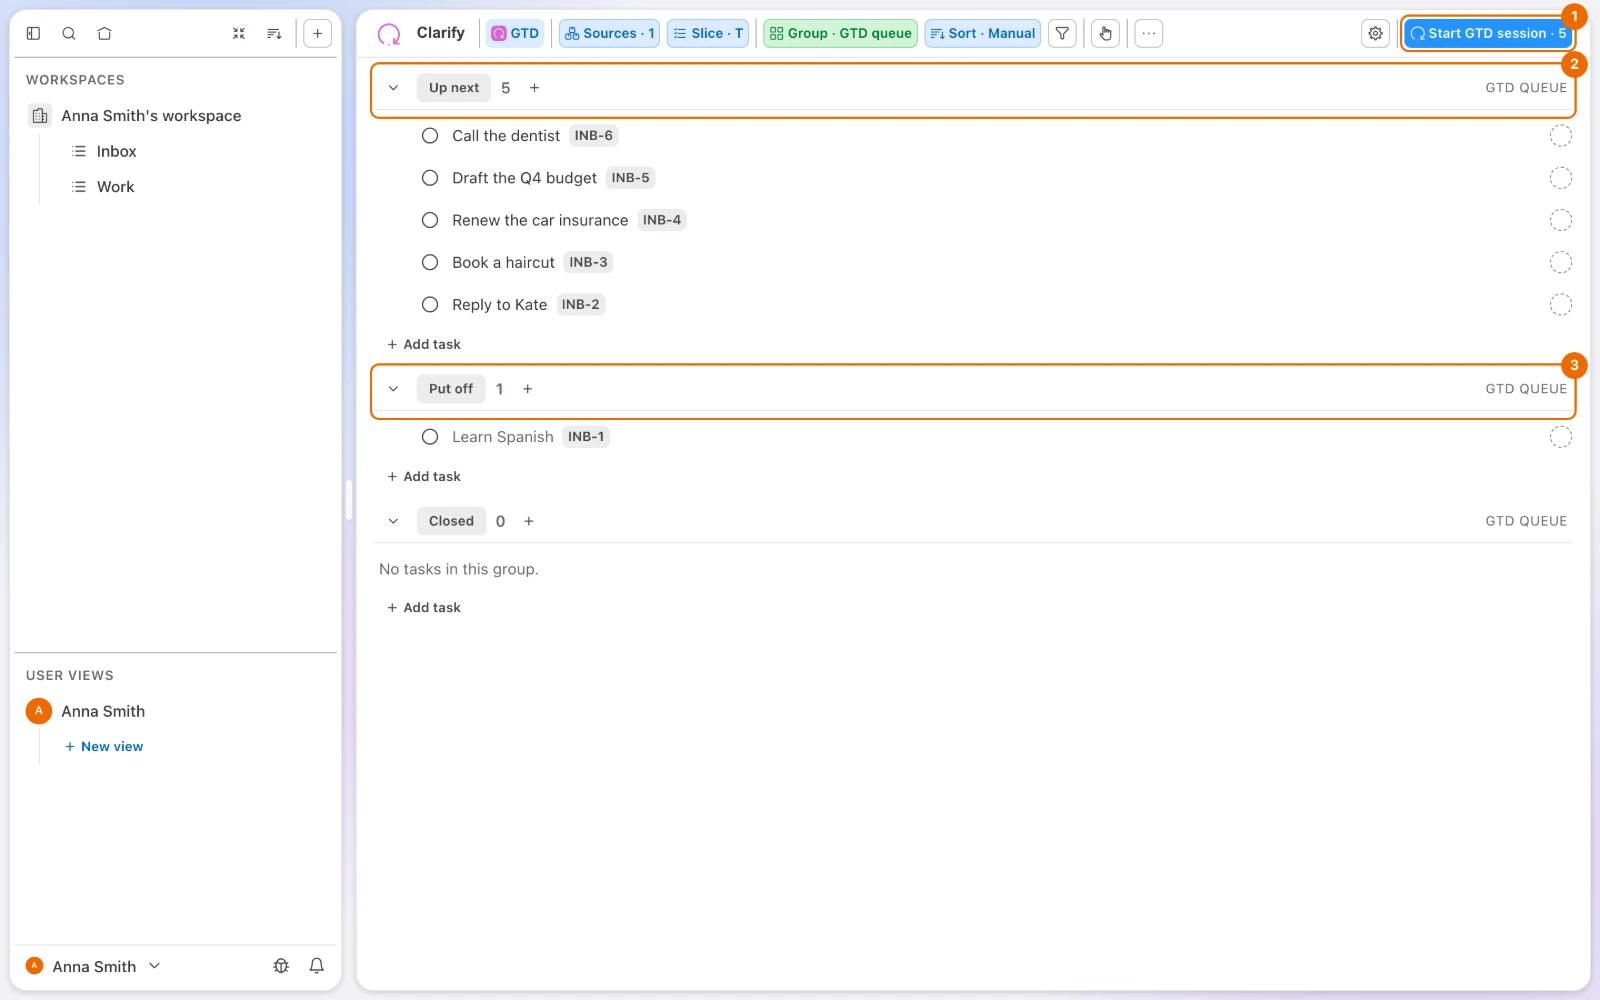This screenshot has height=1000, width=1600.
Task: Click dashed assignee circle for Learn Spanish
Action: coord(1560,437)
